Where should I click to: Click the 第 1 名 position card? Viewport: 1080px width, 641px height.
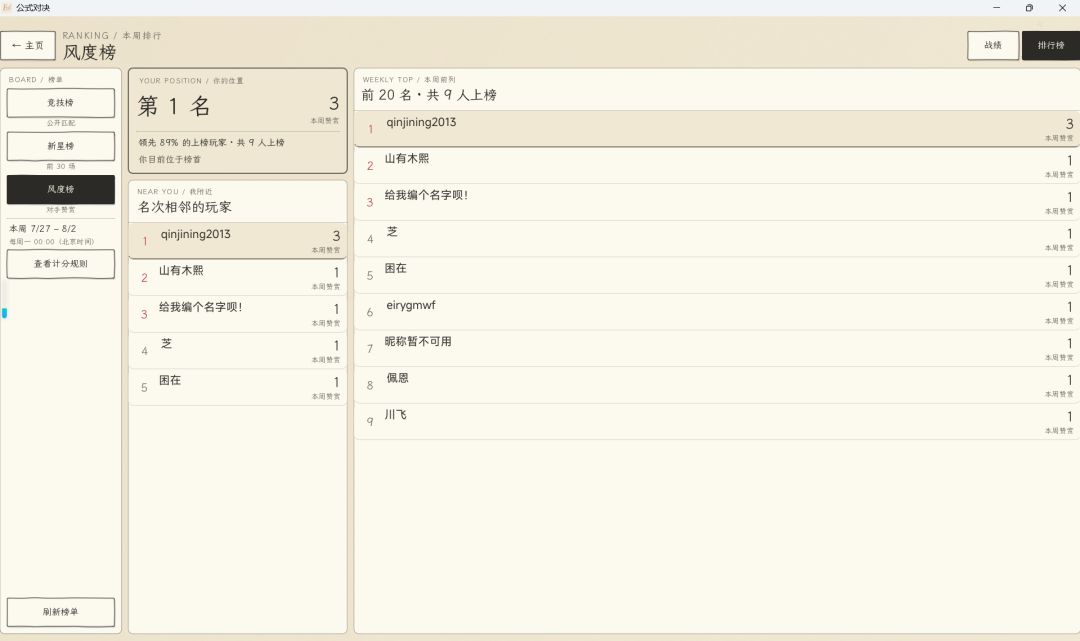(238, 120)
